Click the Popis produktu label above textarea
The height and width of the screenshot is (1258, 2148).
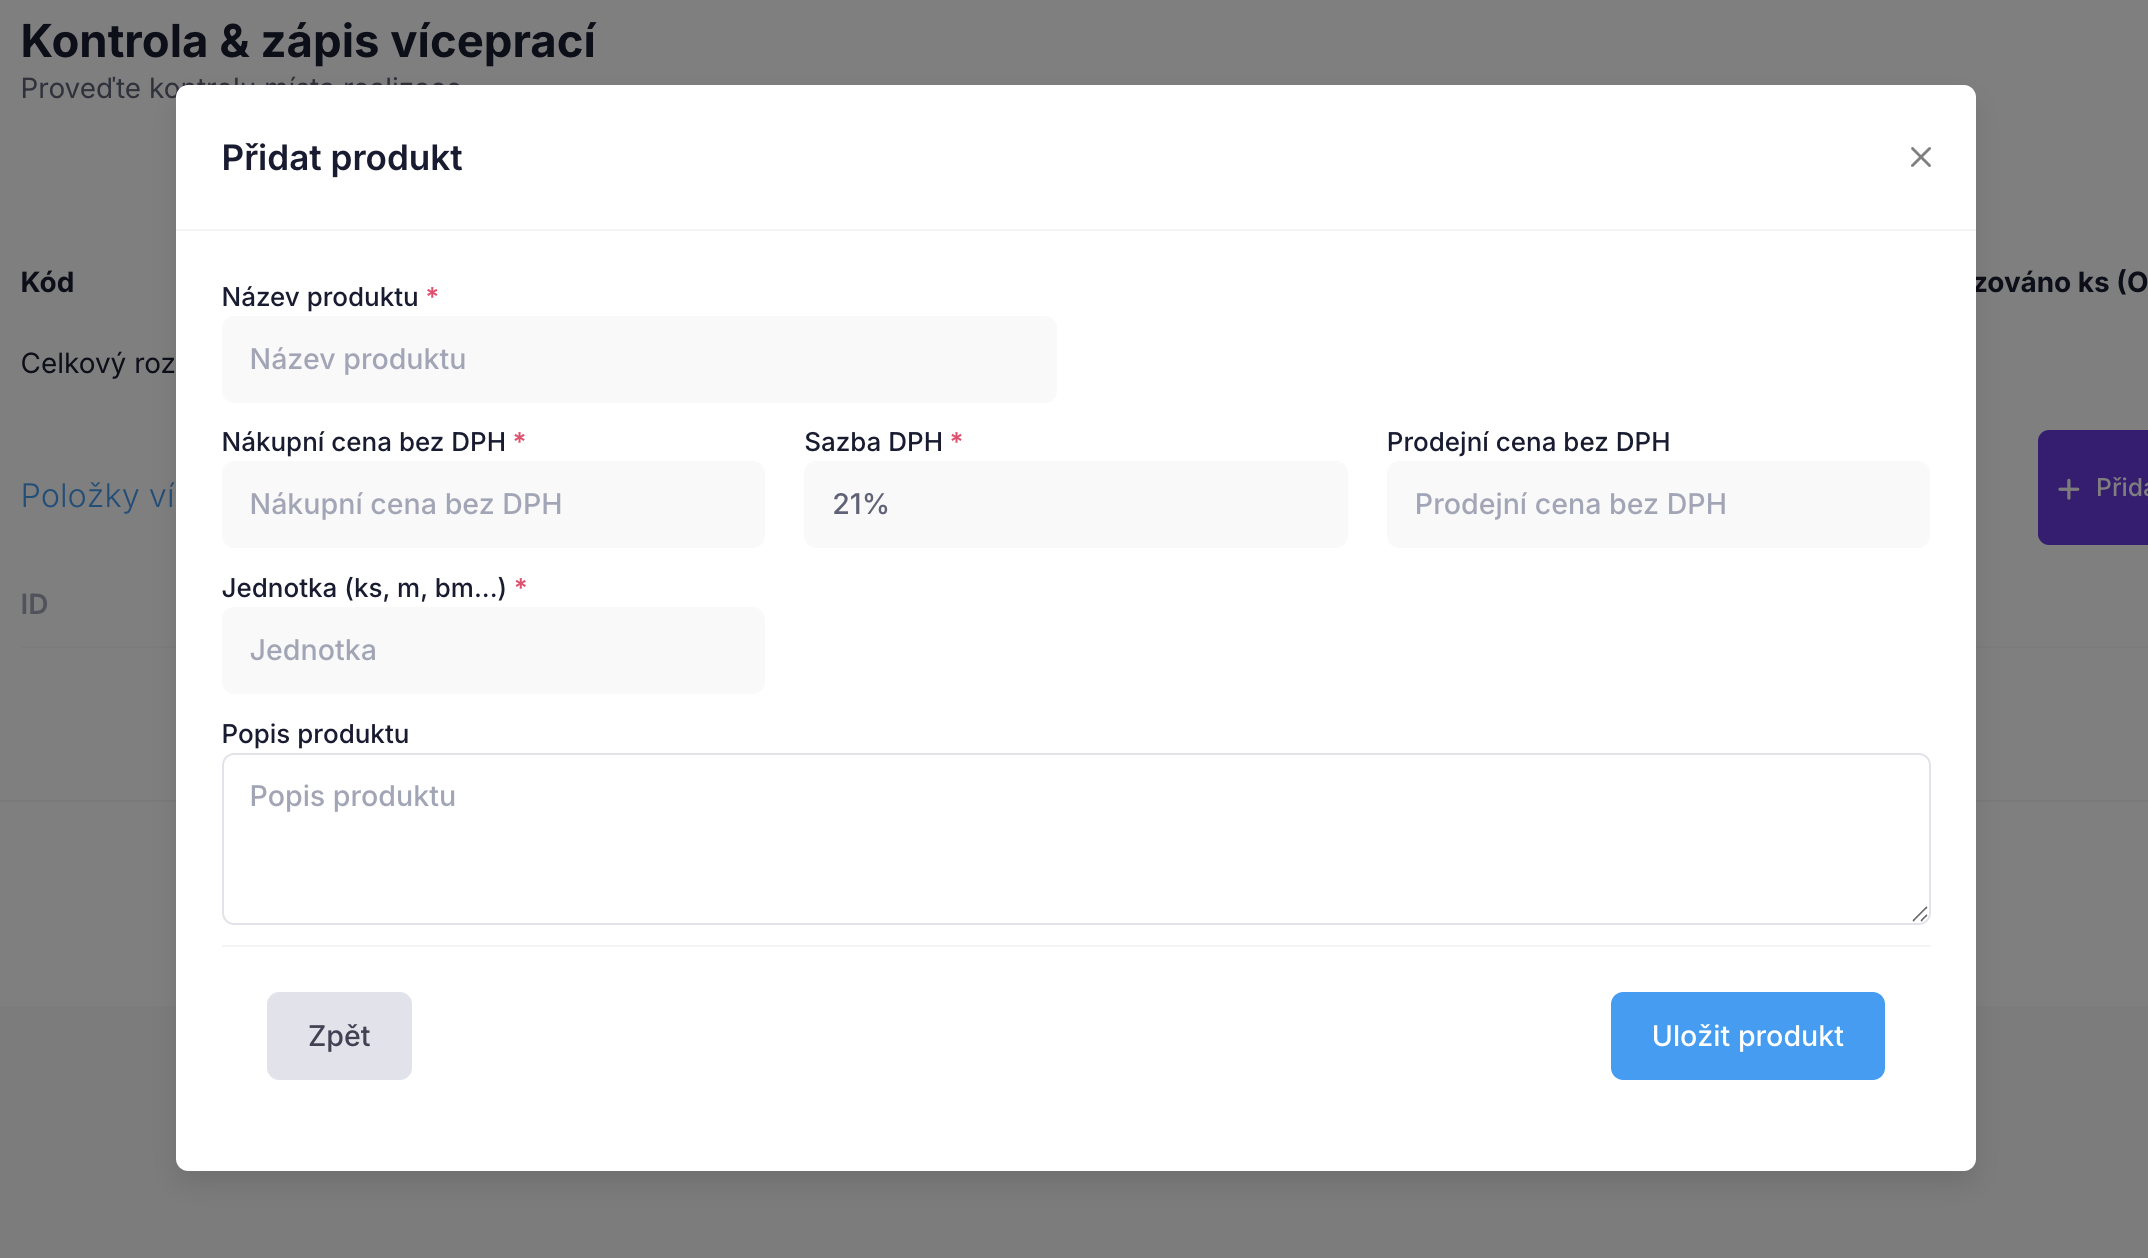315,734
